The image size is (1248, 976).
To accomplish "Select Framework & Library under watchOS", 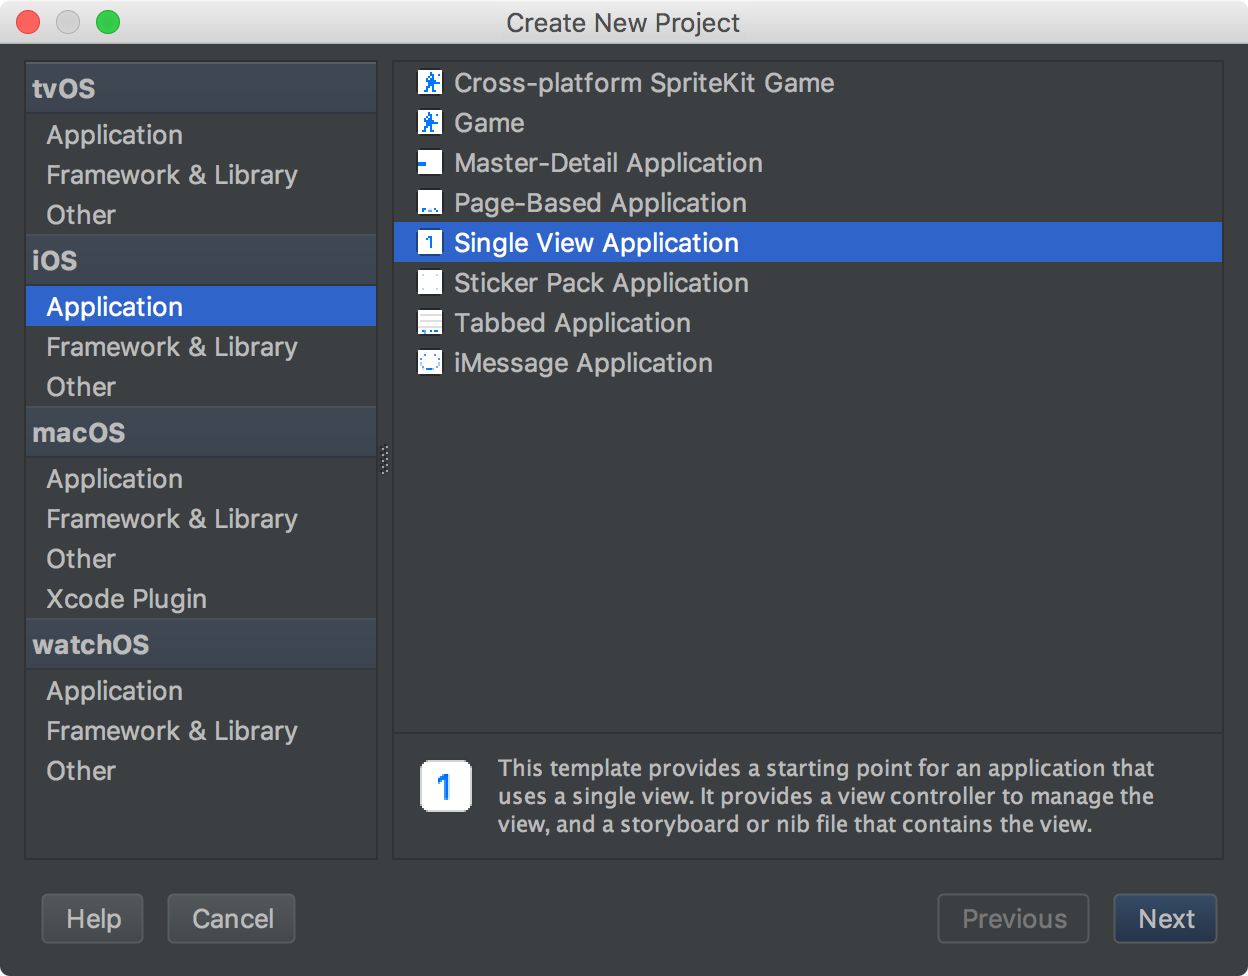I will (x=172, y=731).
